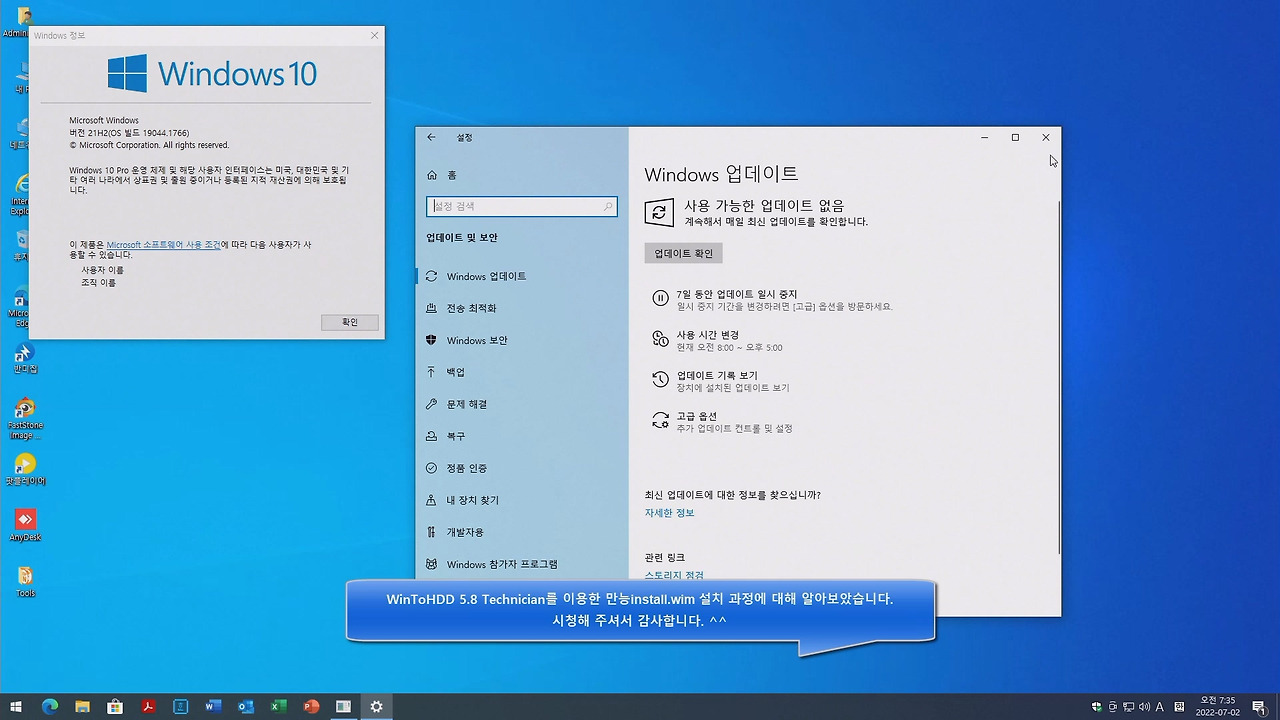The image size is (1280, 720).
Task: Click the 업데이트 및 보안 section heading
Action: coord(462,238)
